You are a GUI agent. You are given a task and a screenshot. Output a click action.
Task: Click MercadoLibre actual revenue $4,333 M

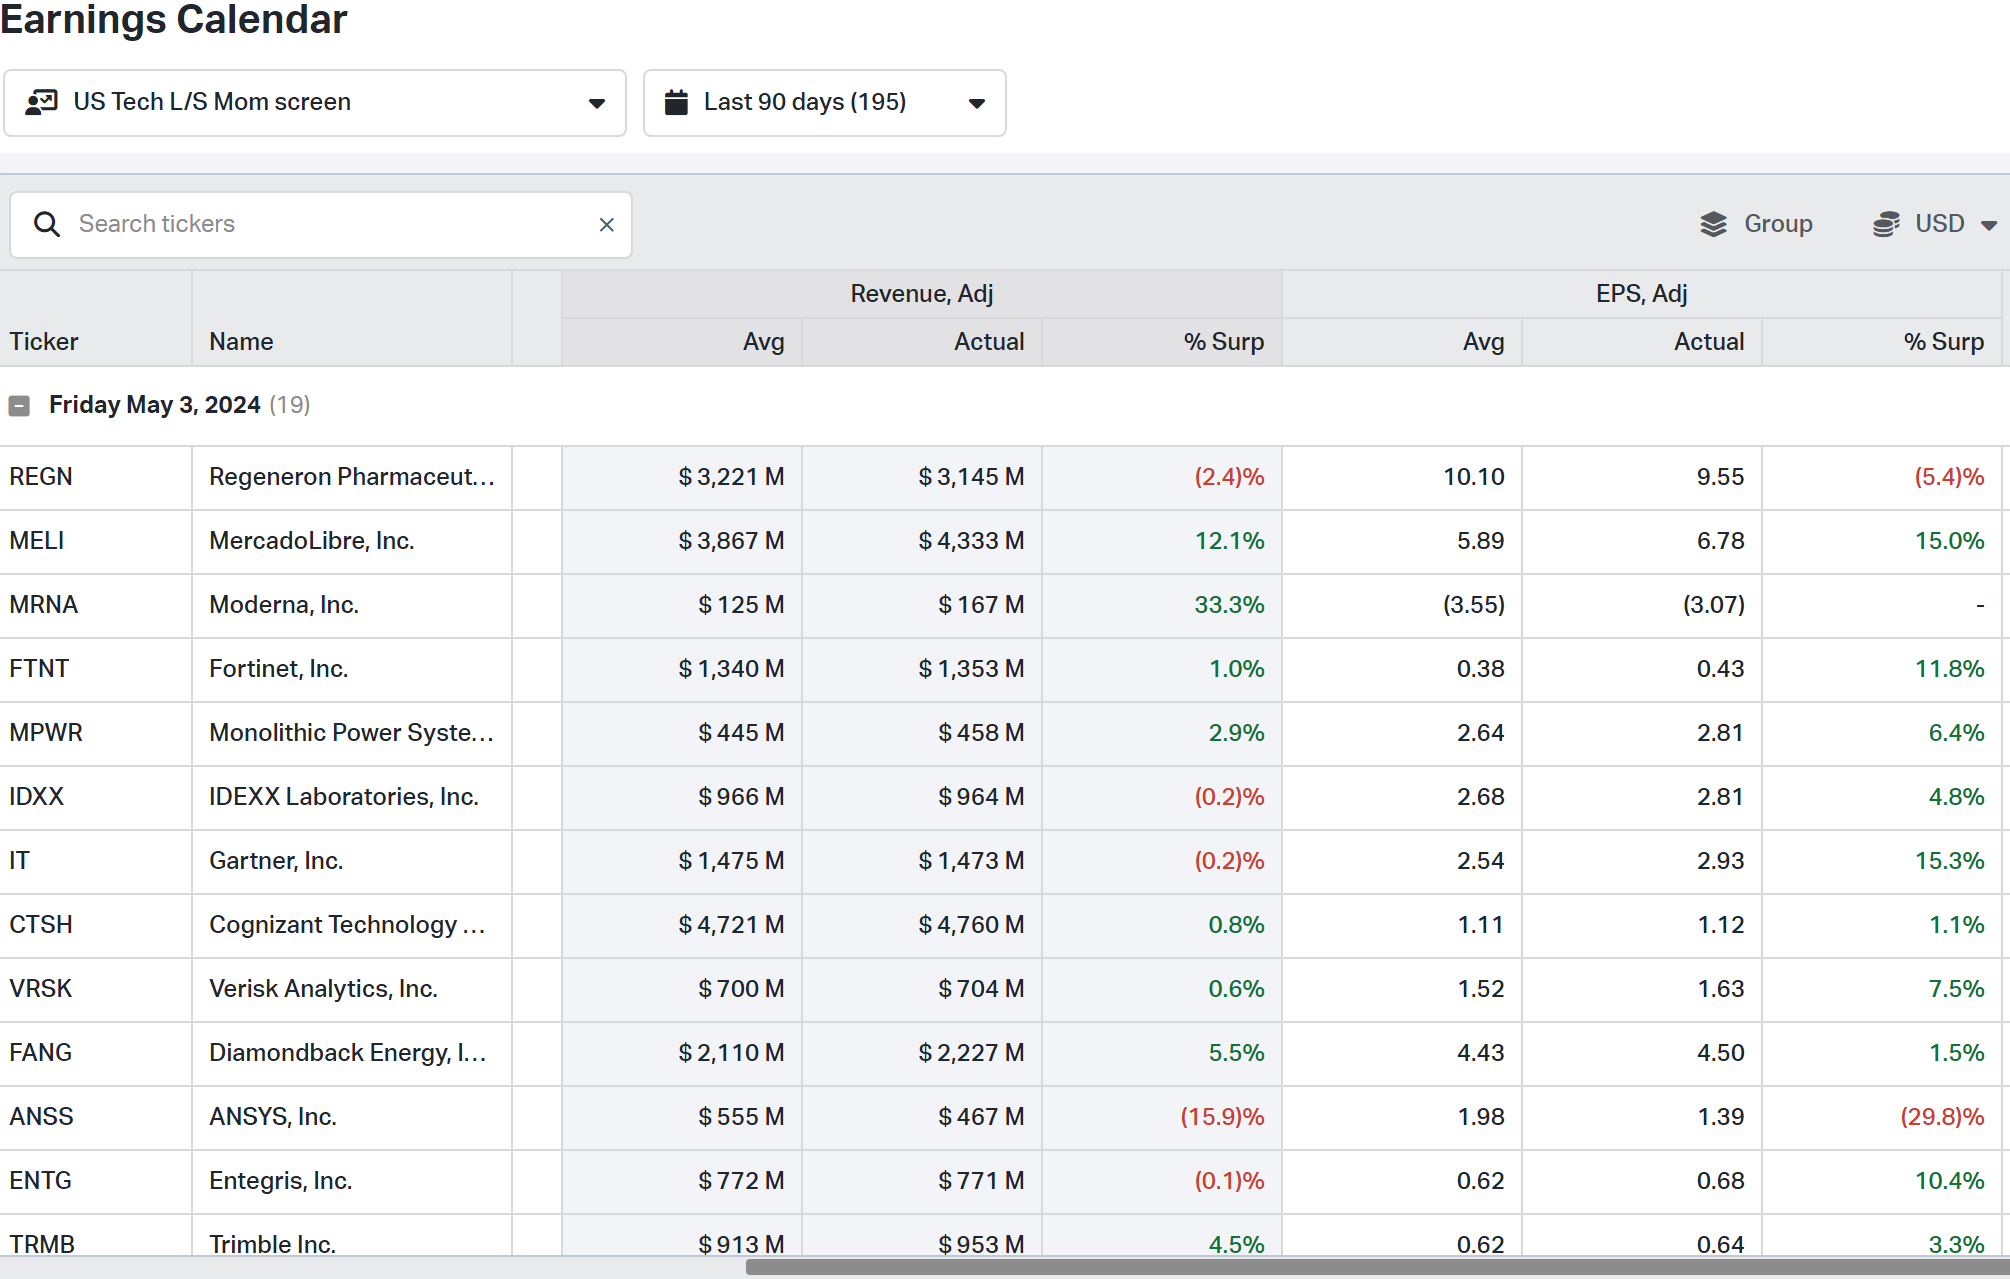[971, 541]
